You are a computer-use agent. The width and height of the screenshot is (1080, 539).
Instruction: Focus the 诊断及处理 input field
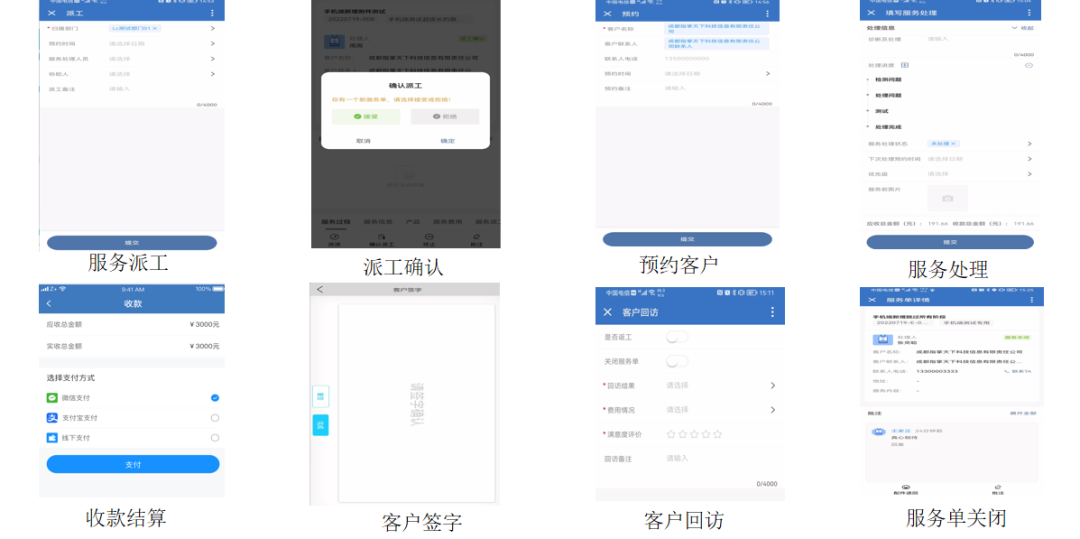(979, 39)
